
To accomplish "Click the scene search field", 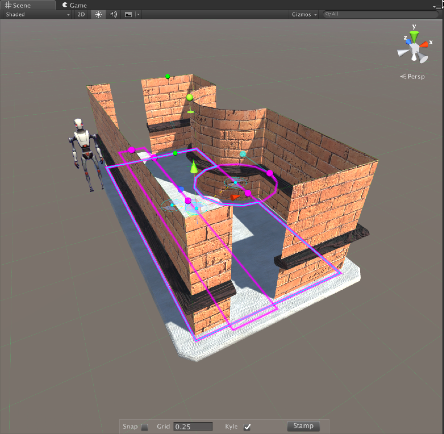I will click(381, 14).
